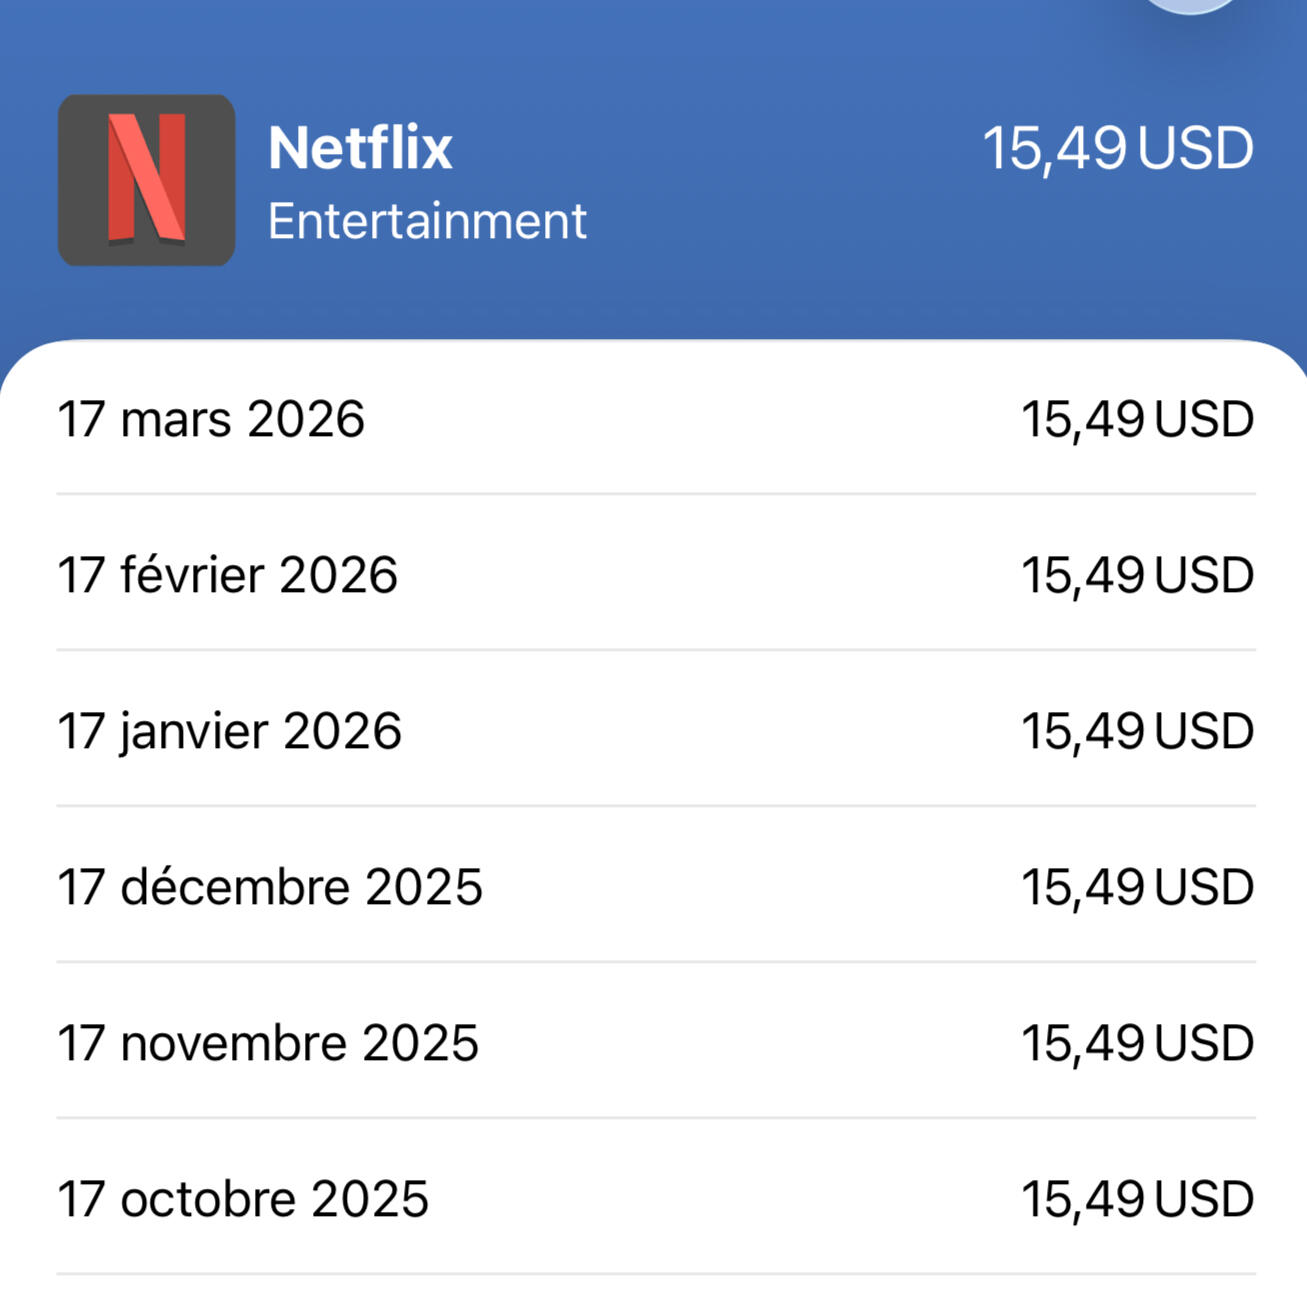Image resolution: width=1307 pixels, height=1307 pixels.
Task: Tap the header total 15,49 USD
Action: (x=1117, y=148)
